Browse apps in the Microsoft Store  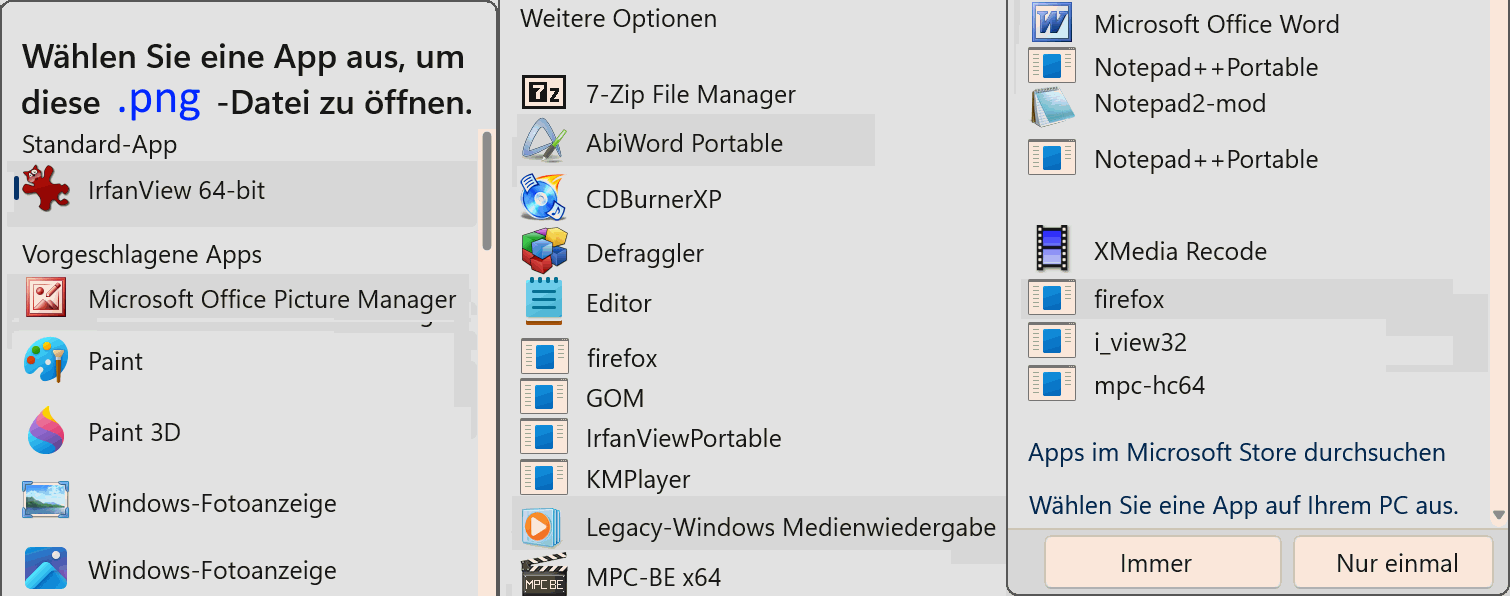coord(1237,452)
